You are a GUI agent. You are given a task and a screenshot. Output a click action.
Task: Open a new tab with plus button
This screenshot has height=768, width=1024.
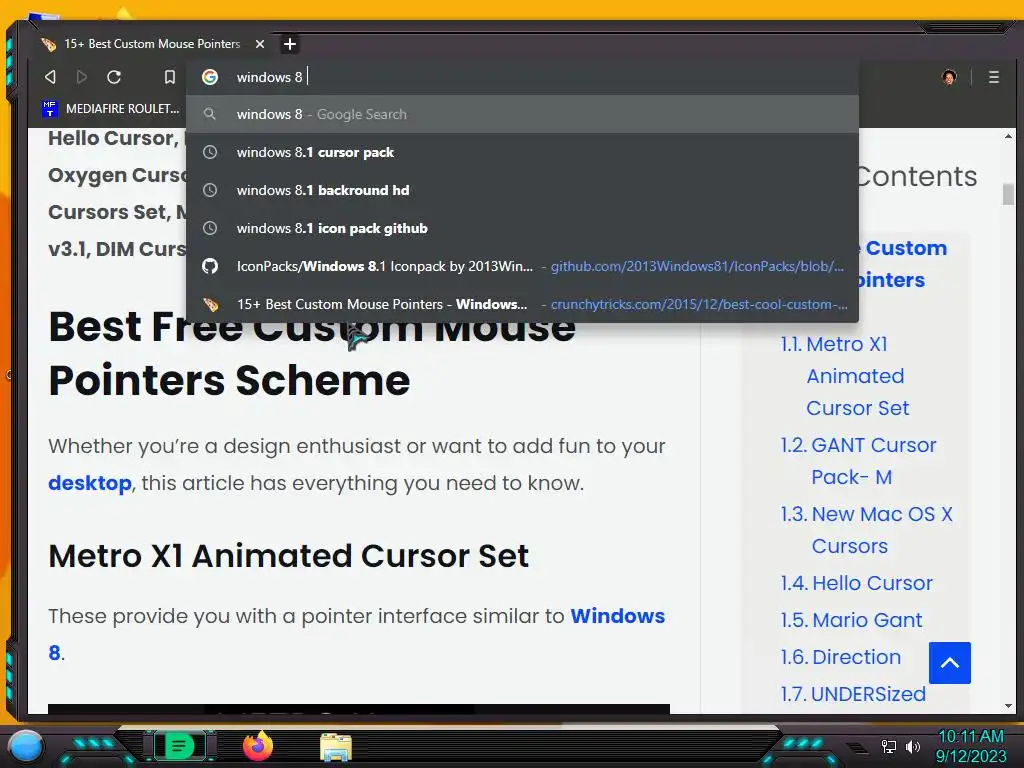tap(290, 44)
